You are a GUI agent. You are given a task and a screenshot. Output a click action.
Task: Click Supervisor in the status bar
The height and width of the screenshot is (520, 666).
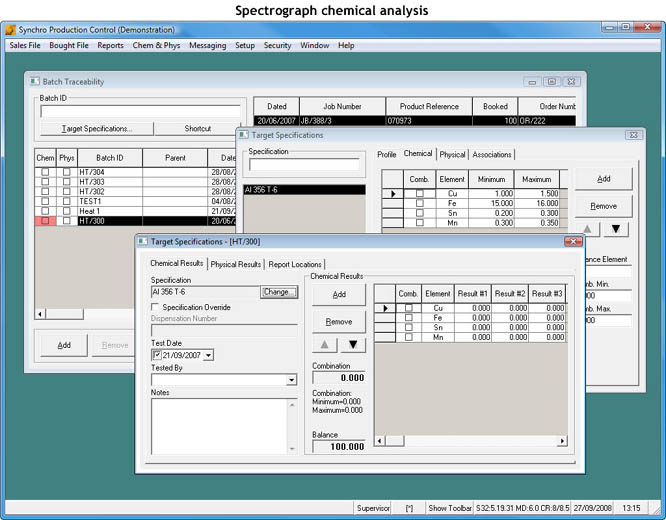point(373,508)
